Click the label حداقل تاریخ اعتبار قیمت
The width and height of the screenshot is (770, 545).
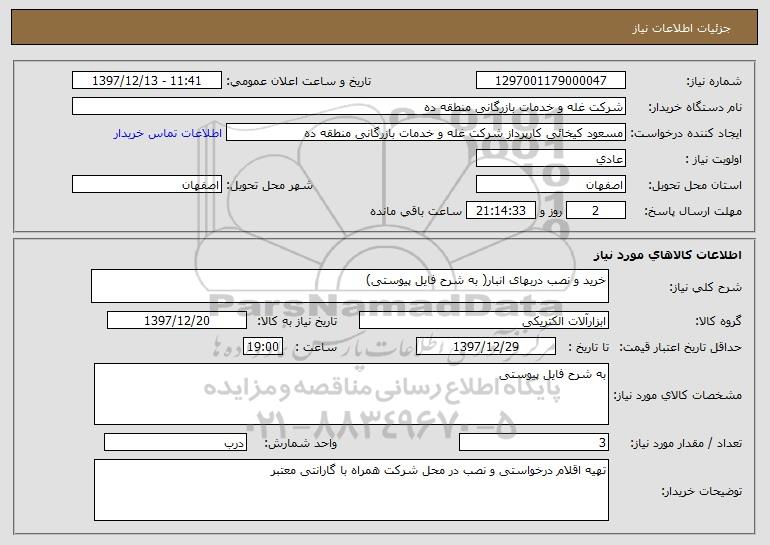point(680,348)
